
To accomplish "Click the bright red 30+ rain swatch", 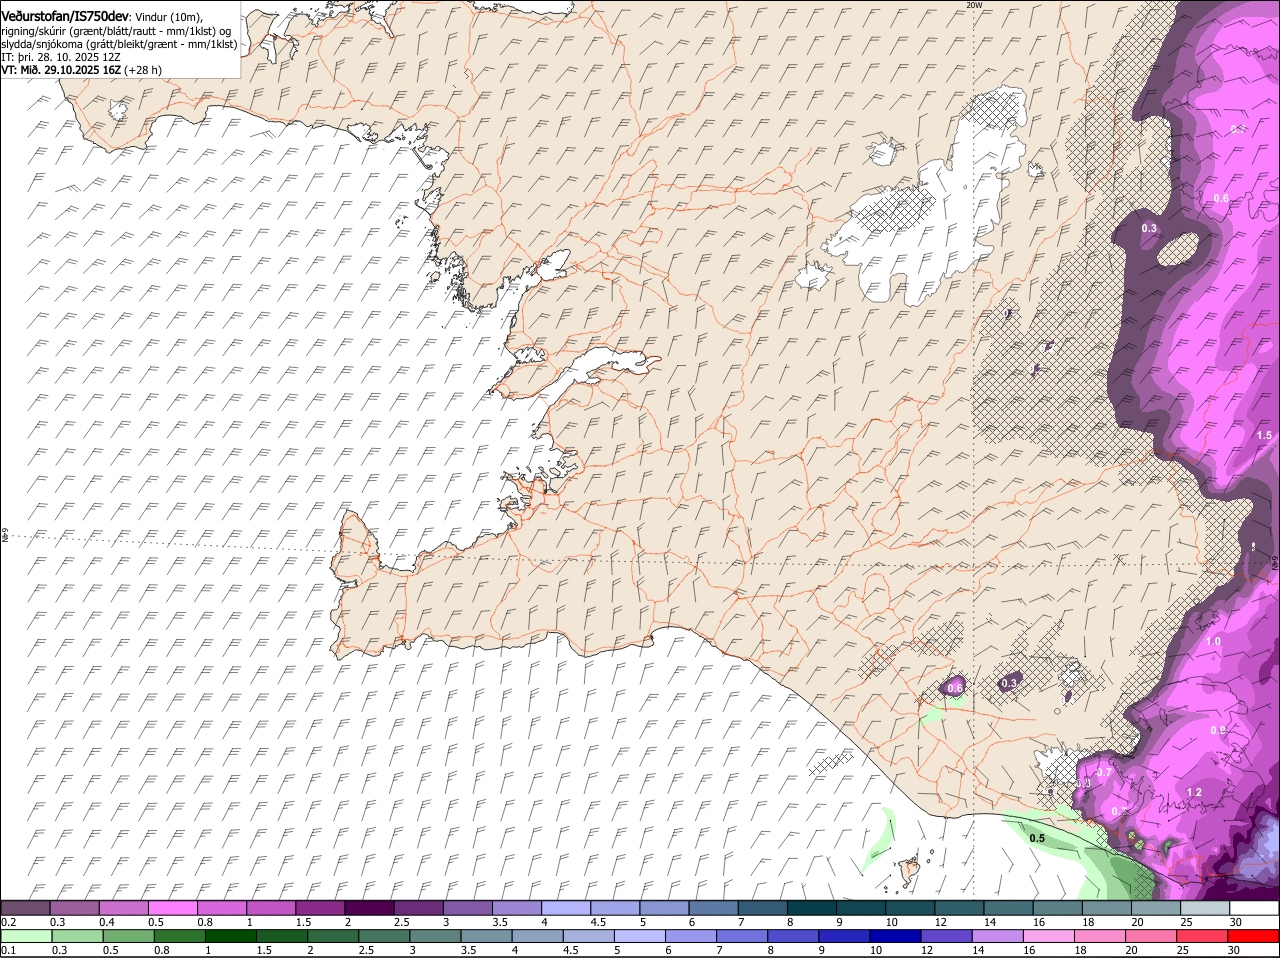I will click(1254, 936).
